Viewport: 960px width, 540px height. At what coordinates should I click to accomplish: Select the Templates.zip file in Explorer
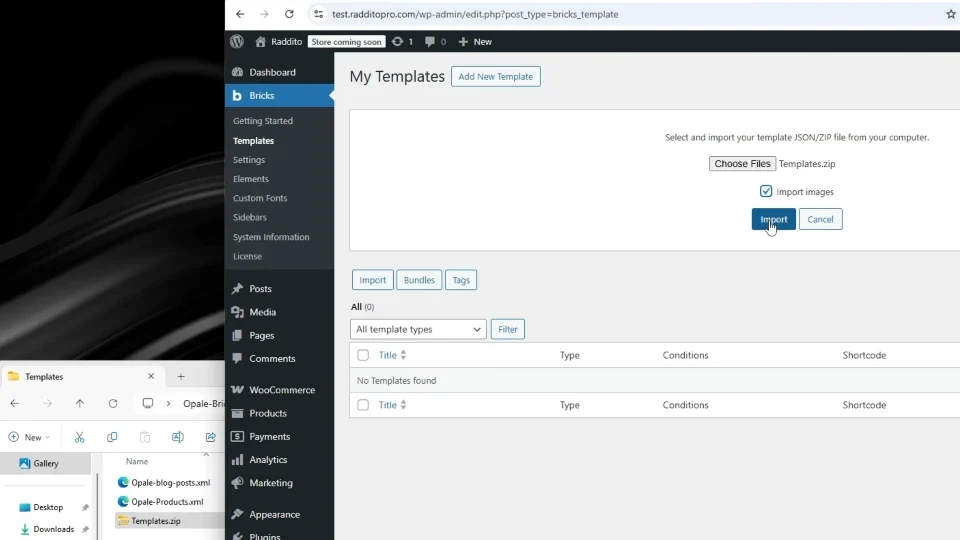(156, 521)
